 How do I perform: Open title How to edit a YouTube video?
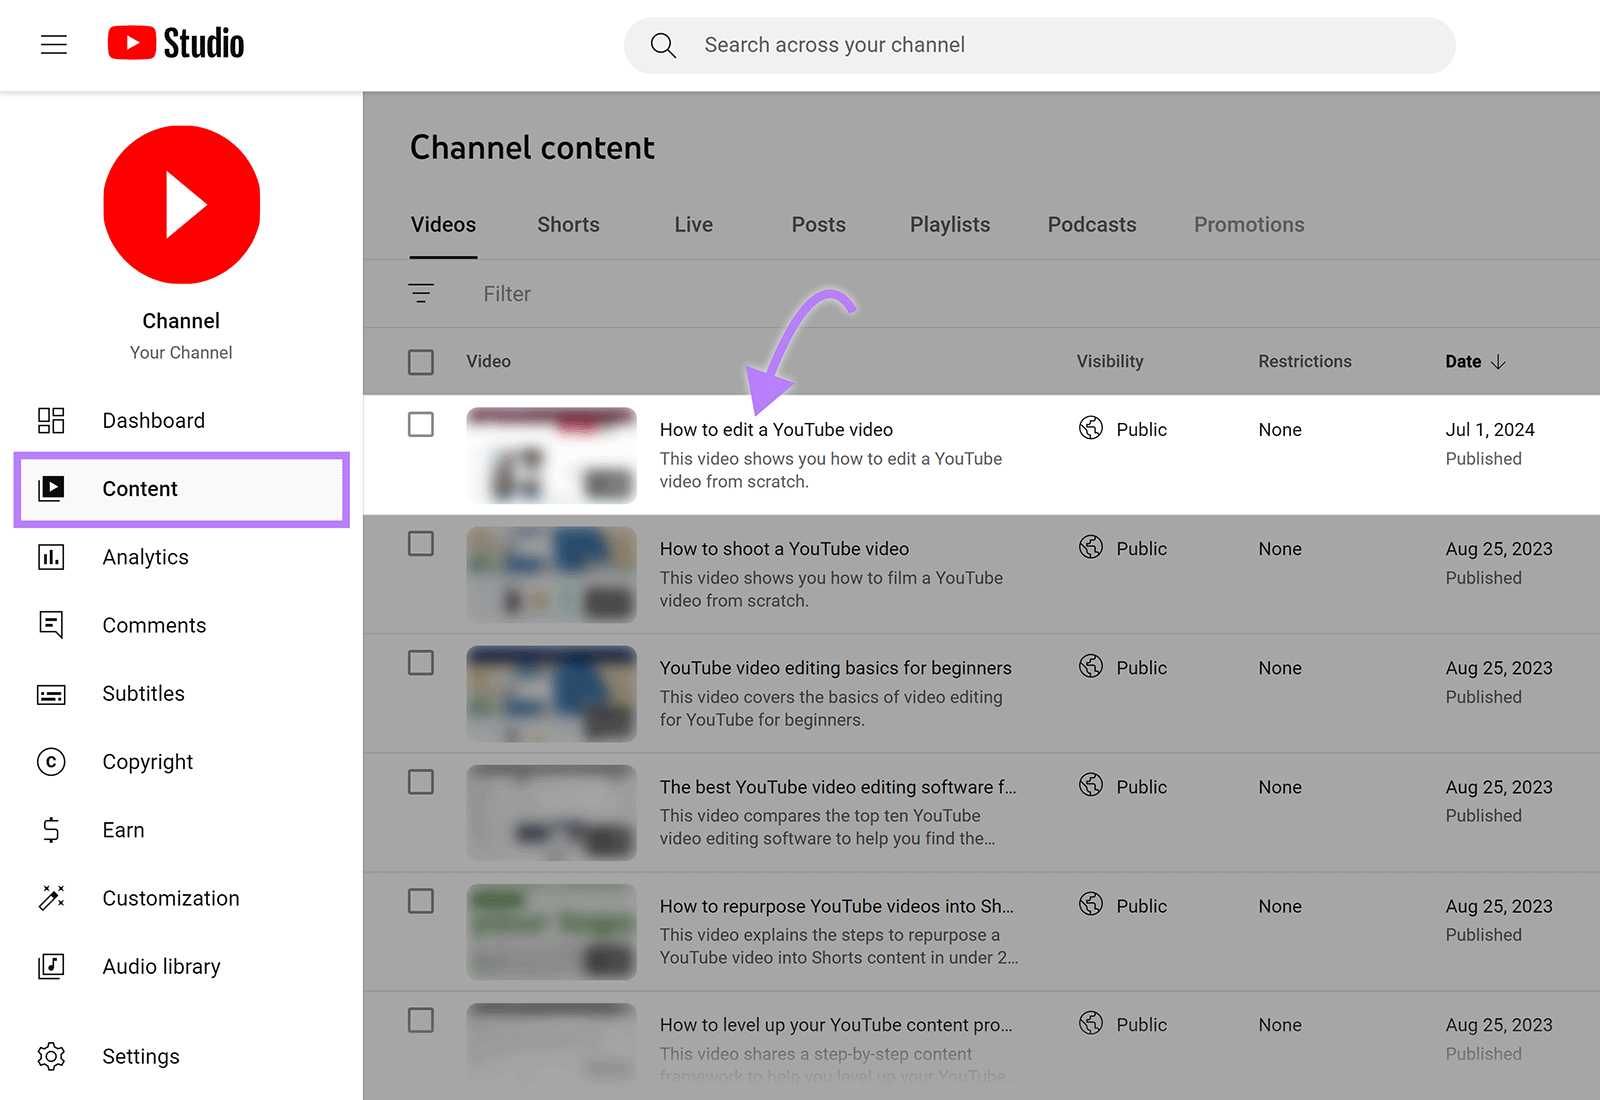click(776, 429)
